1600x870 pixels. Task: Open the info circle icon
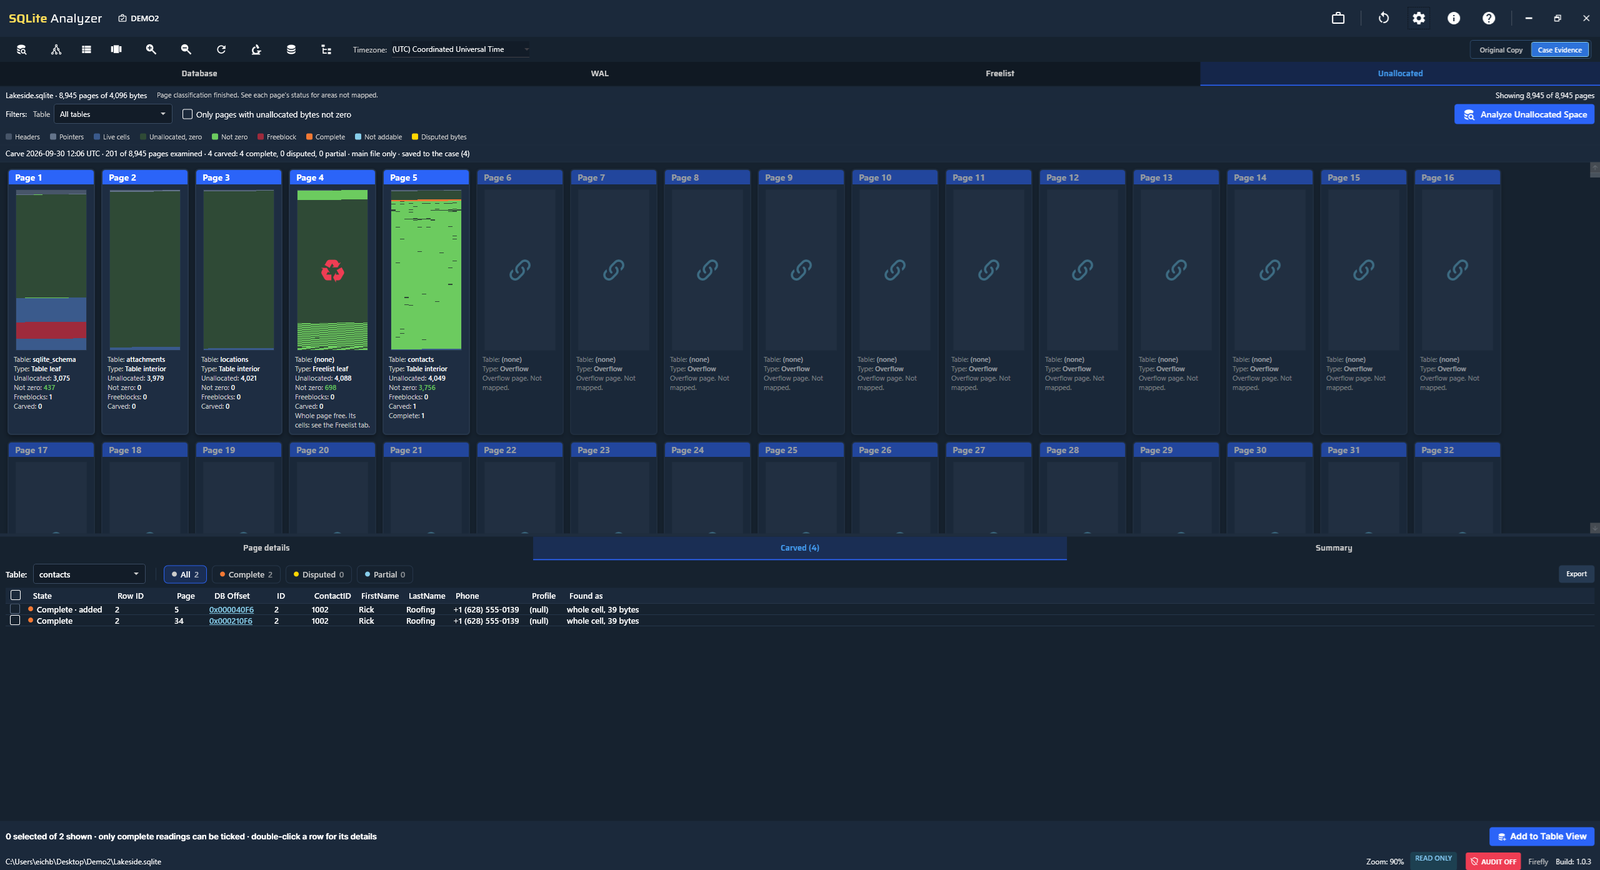click(x=1454, y=18)
